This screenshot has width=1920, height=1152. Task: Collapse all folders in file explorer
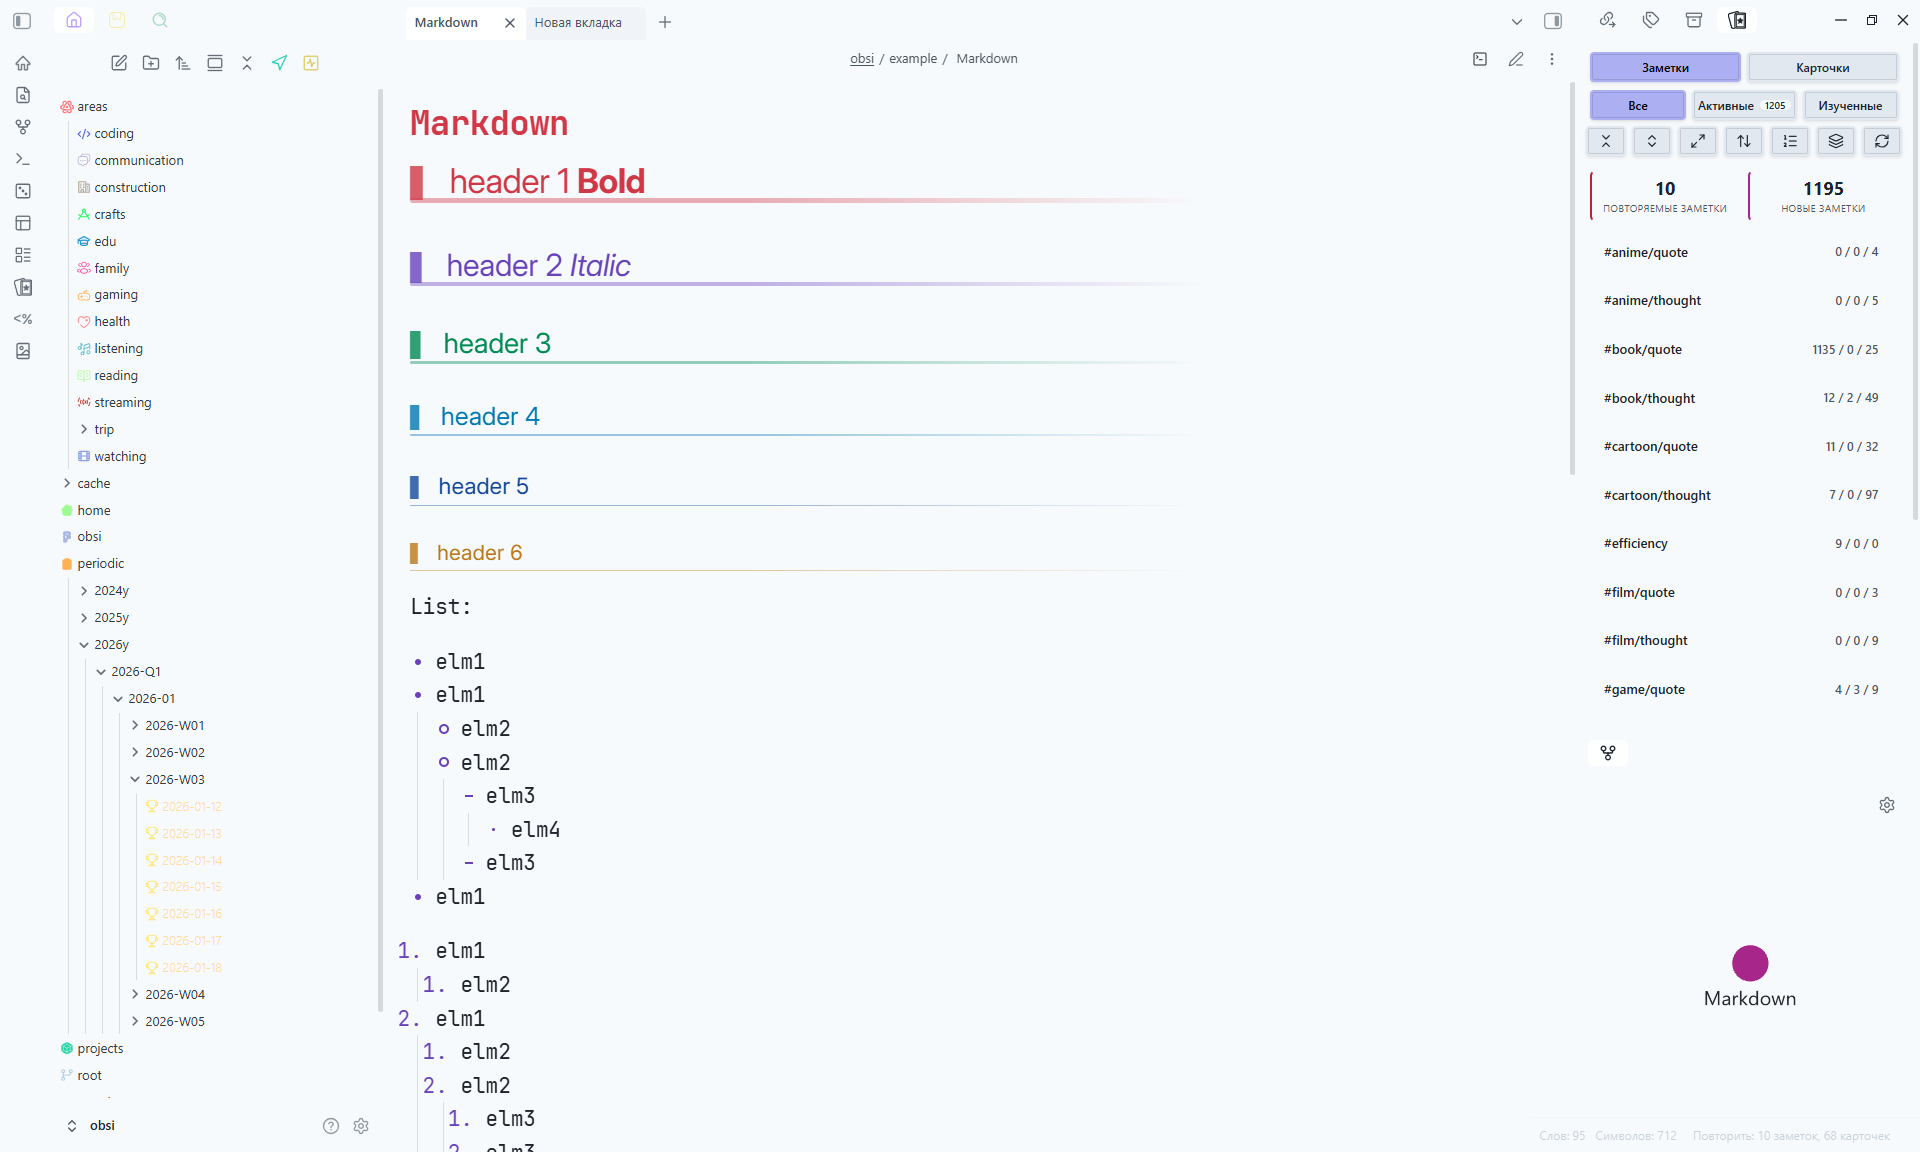[247, 63]
